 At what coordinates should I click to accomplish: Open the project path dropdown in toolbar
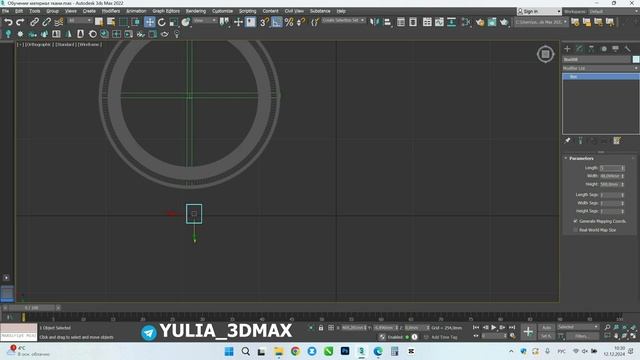[x=541, y=22]
